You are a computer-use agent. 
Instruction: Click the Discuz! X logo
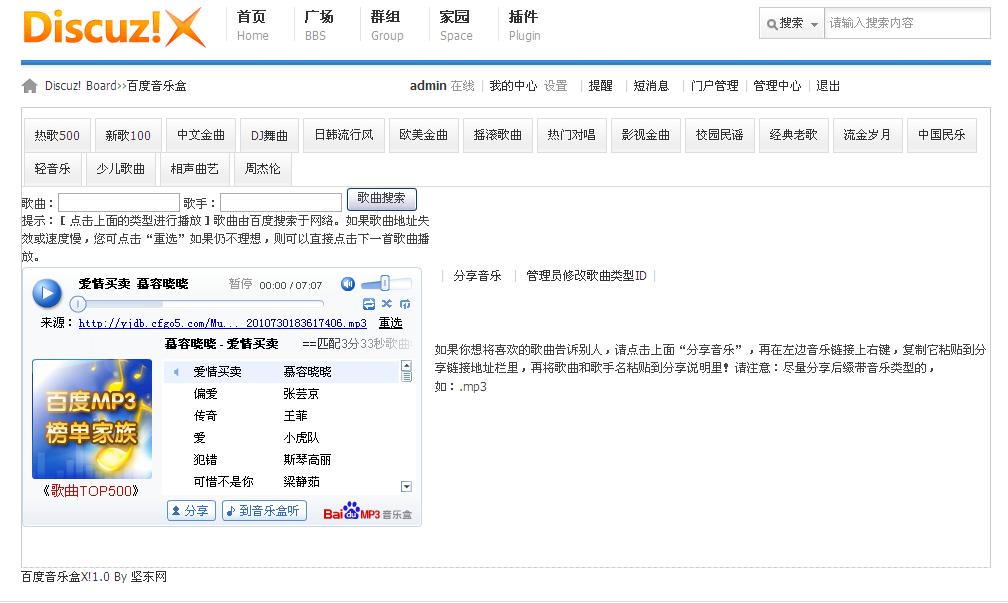pyautogui.click(x=113, y=27)
